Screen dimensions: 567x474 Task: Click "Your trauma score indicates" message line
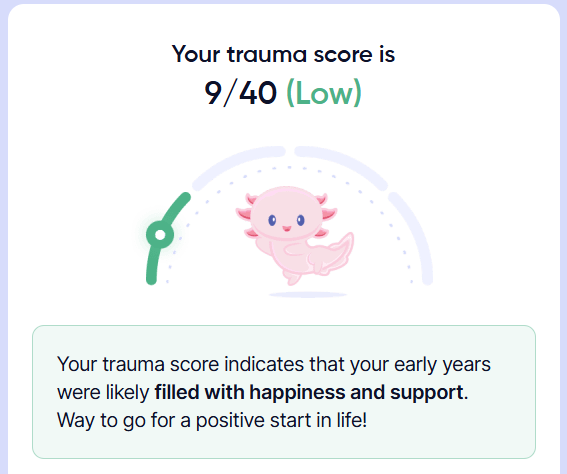(x=274, y=364)
